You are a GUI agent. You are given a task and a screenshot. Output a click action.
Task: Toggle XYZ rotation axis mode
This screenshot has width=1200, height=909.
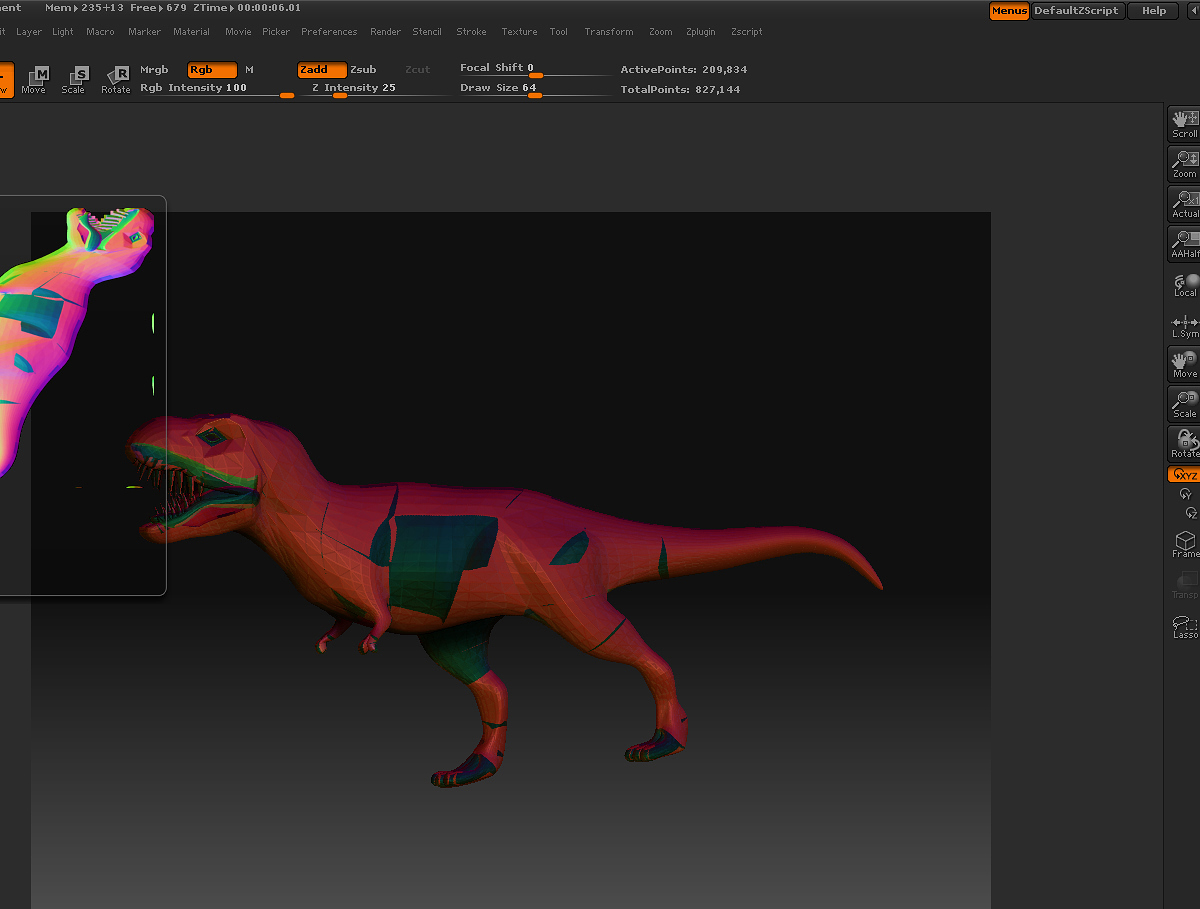[1184, 475]
